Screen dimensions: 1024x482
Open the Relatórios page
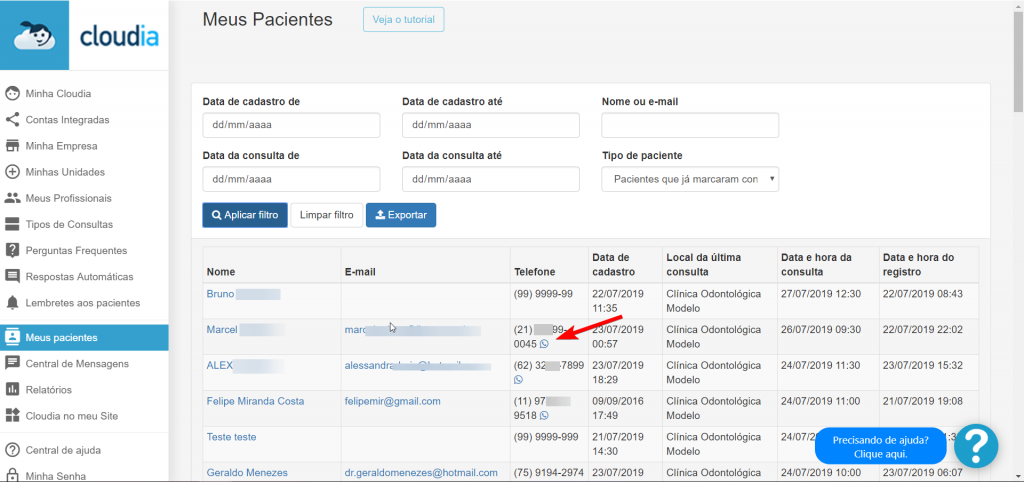click(48, 389)
